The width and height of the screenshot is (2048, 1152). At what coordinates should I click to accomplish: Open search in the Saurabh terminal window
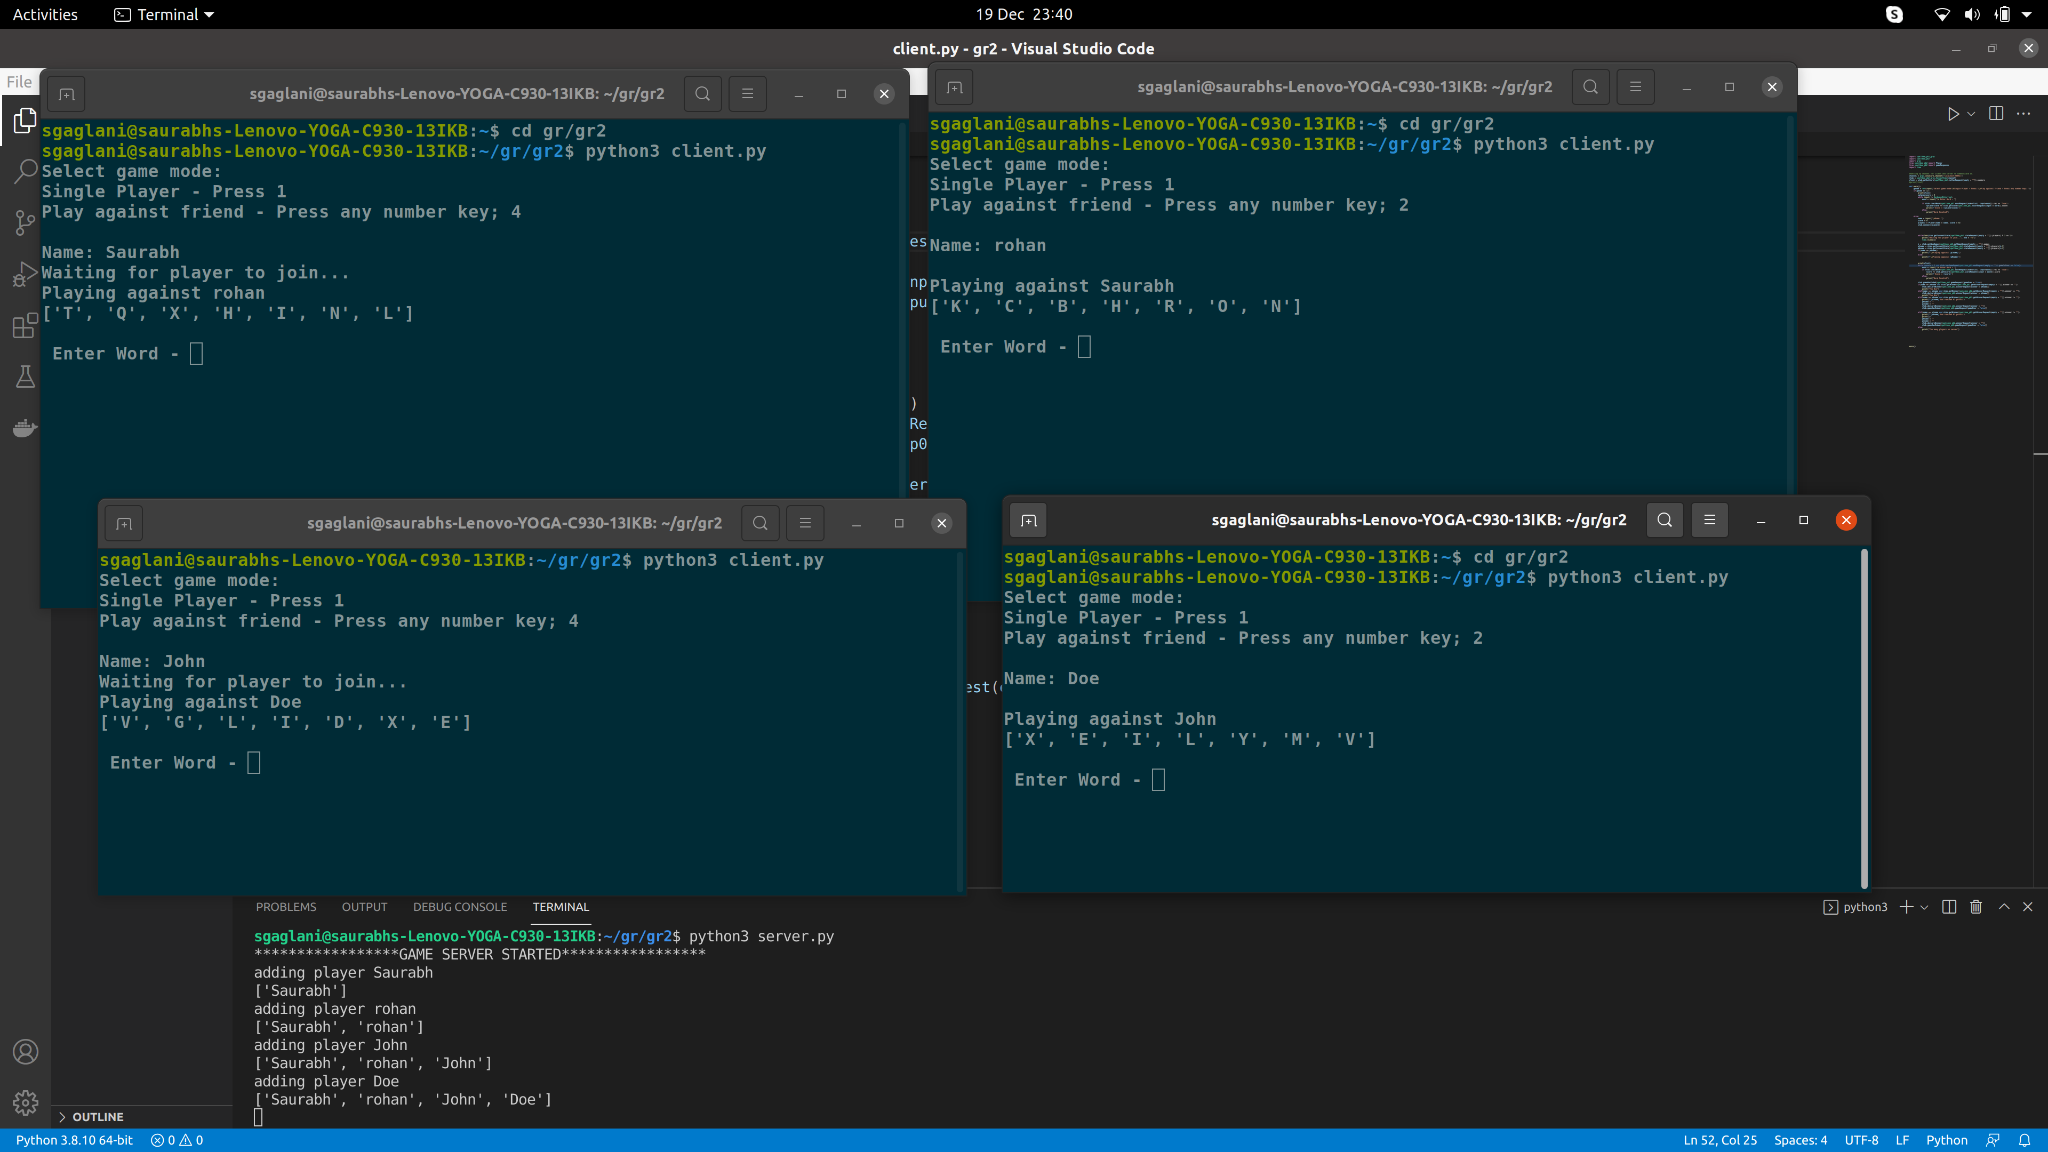coord(703,94)
